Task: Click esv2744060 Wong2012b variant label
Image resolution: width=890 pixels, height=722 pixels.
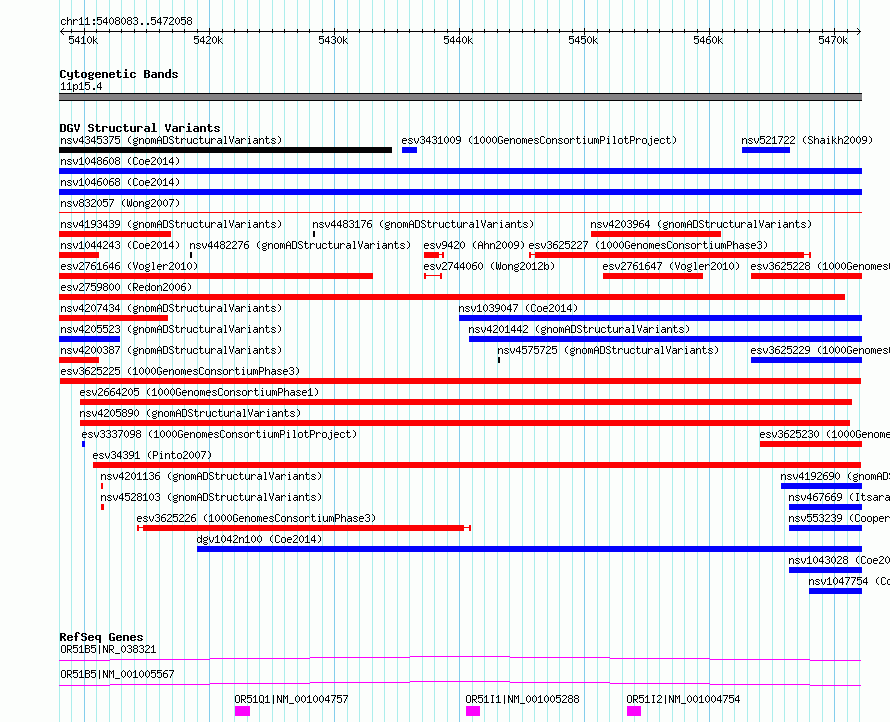Action: [489, 266]
